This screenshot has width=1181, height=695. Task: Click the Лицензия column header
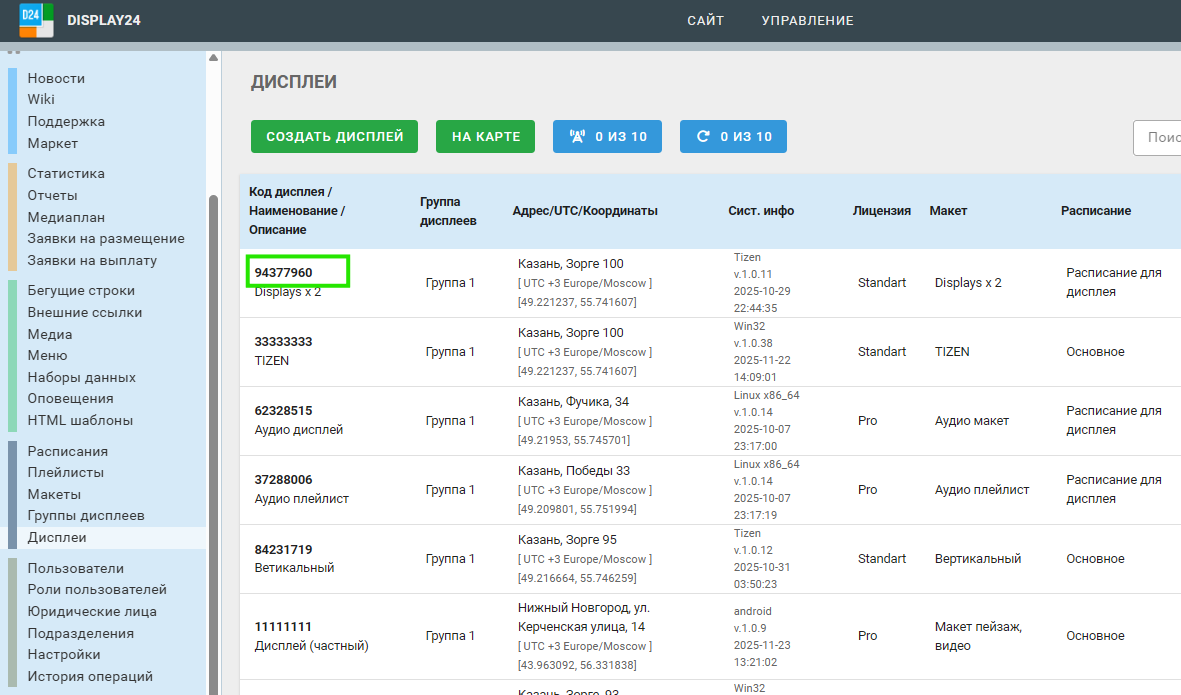(881, 211)
